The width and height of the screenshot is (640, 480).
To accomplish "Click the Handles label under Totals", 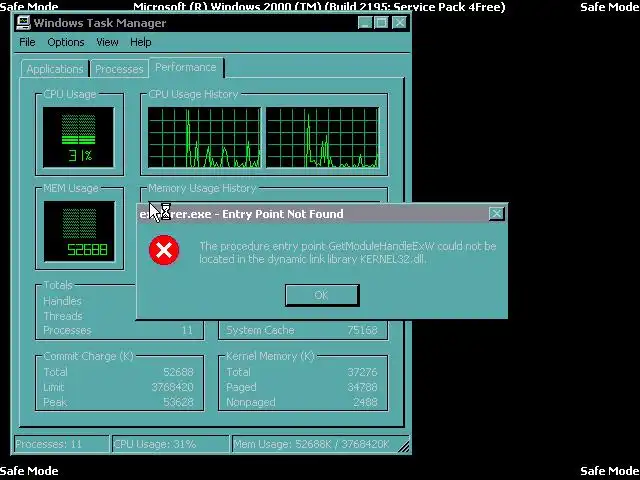I will pos(62,301).
